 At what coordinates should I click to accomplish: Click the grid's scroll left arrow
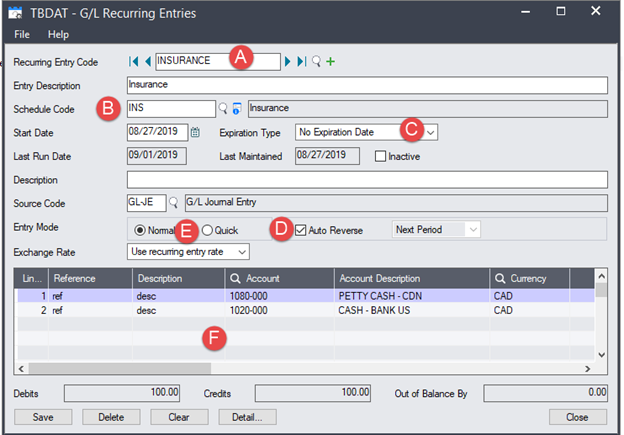[21, 369]
